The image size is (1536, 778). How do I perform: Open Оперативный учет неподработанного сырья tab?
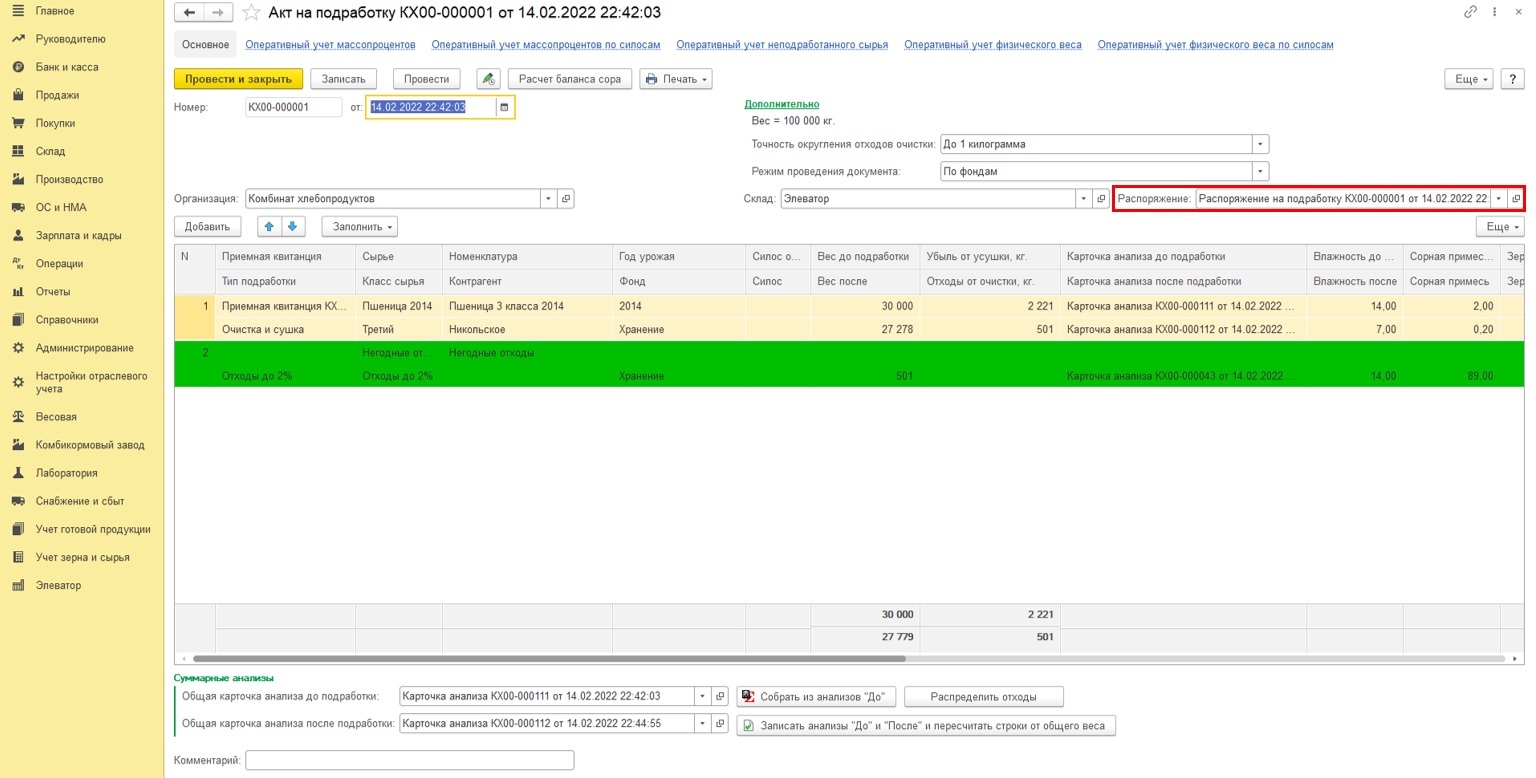click(x=782, y=45)
